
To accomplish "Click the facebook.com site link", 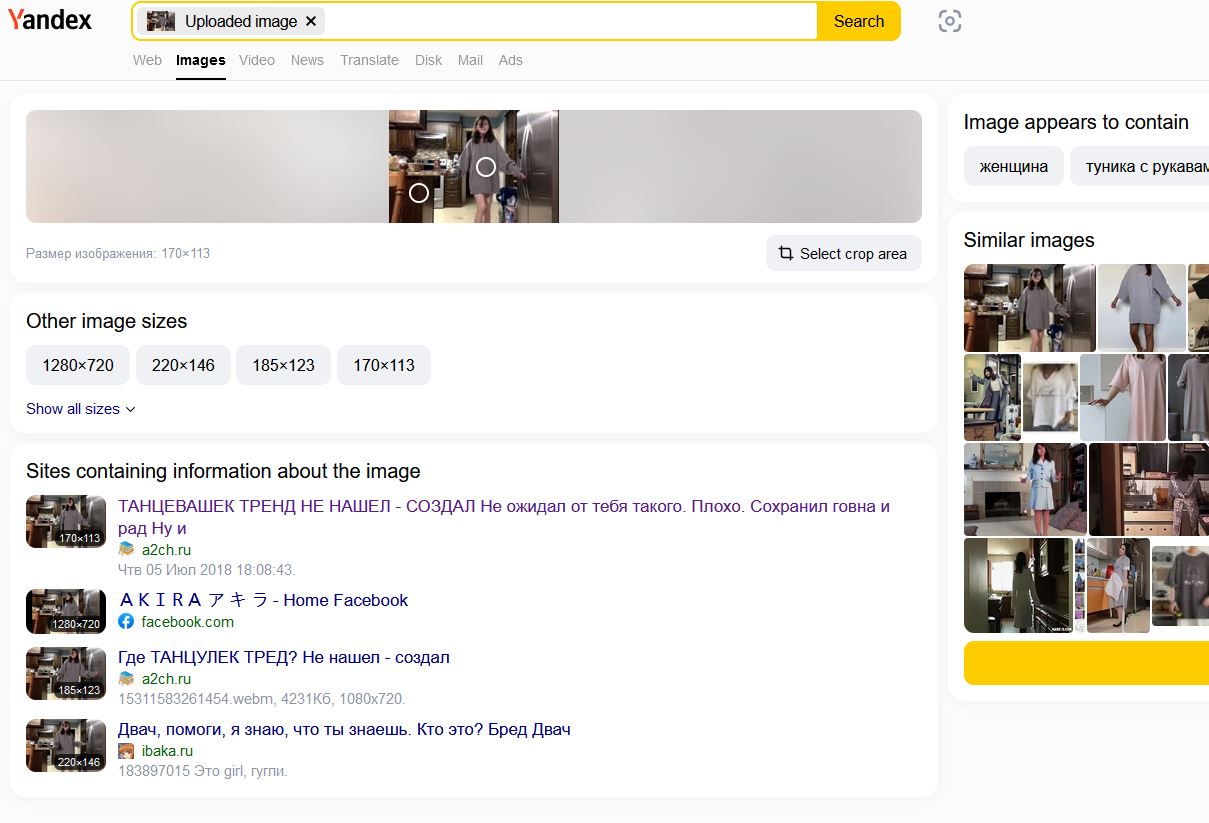I will click(x=188, y=622).
